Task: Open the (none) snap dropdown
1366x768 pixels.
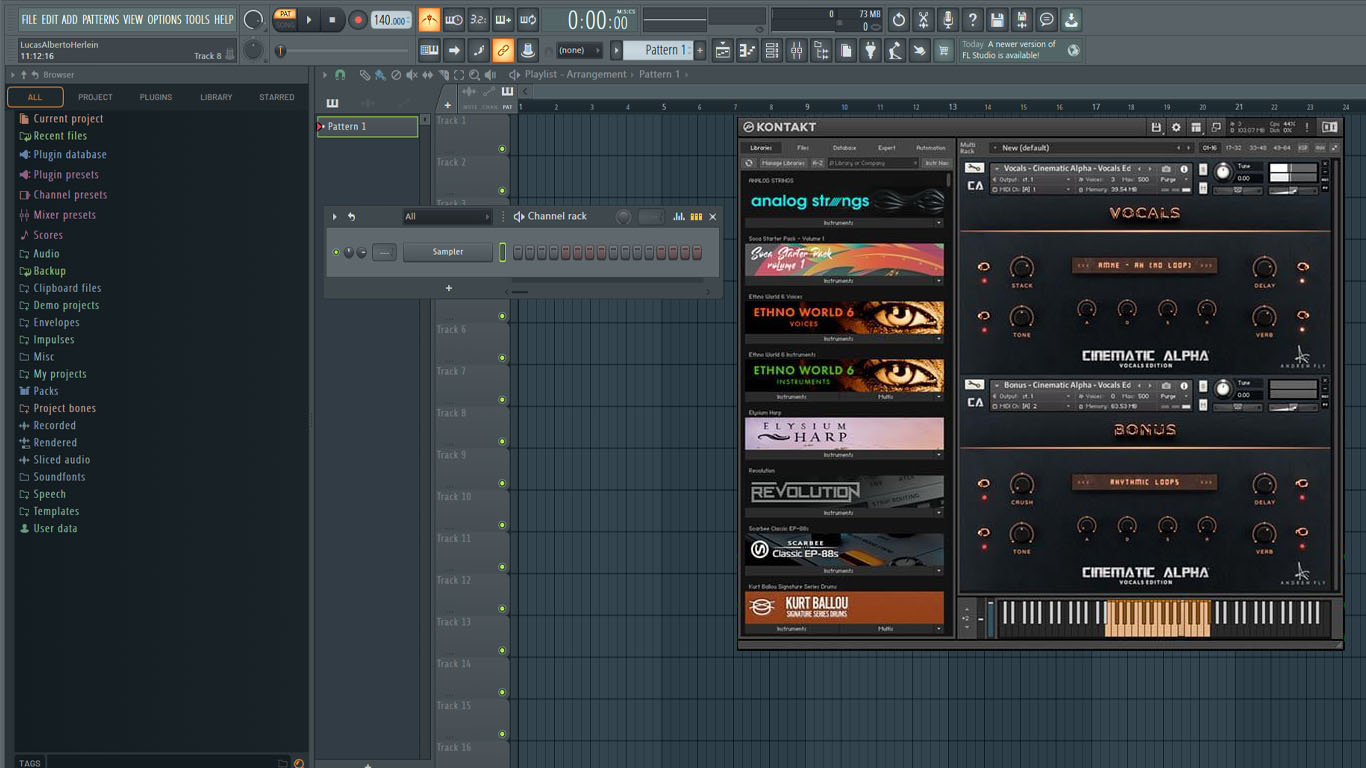Action: (579, 51)
